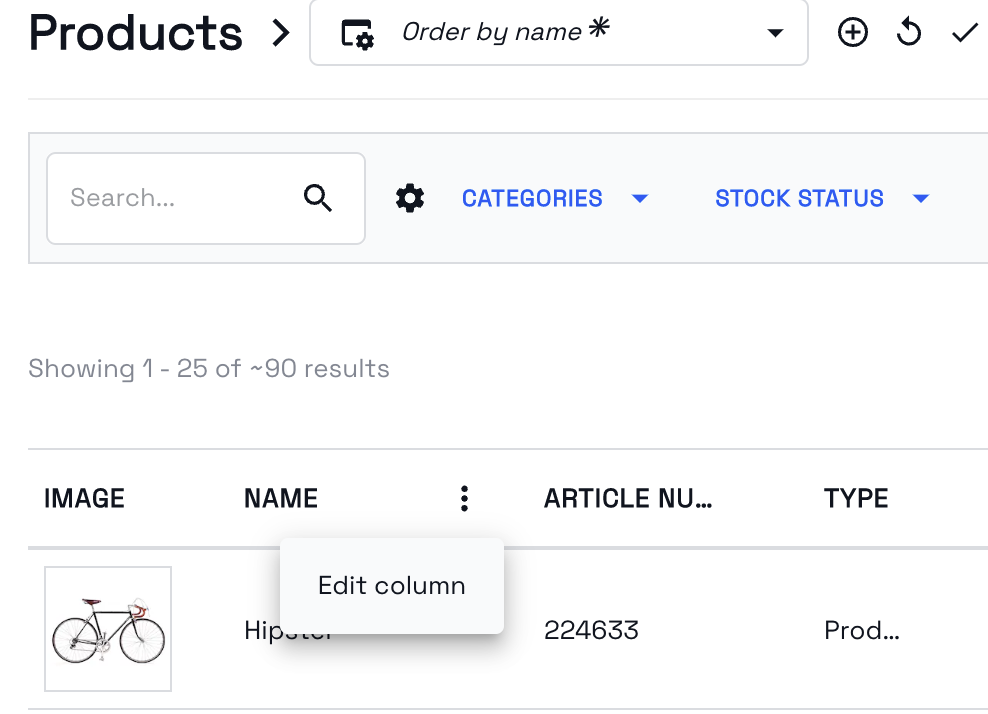The image size is (988, 714).
Task: Click the TYPE column header
Action: 856,498
